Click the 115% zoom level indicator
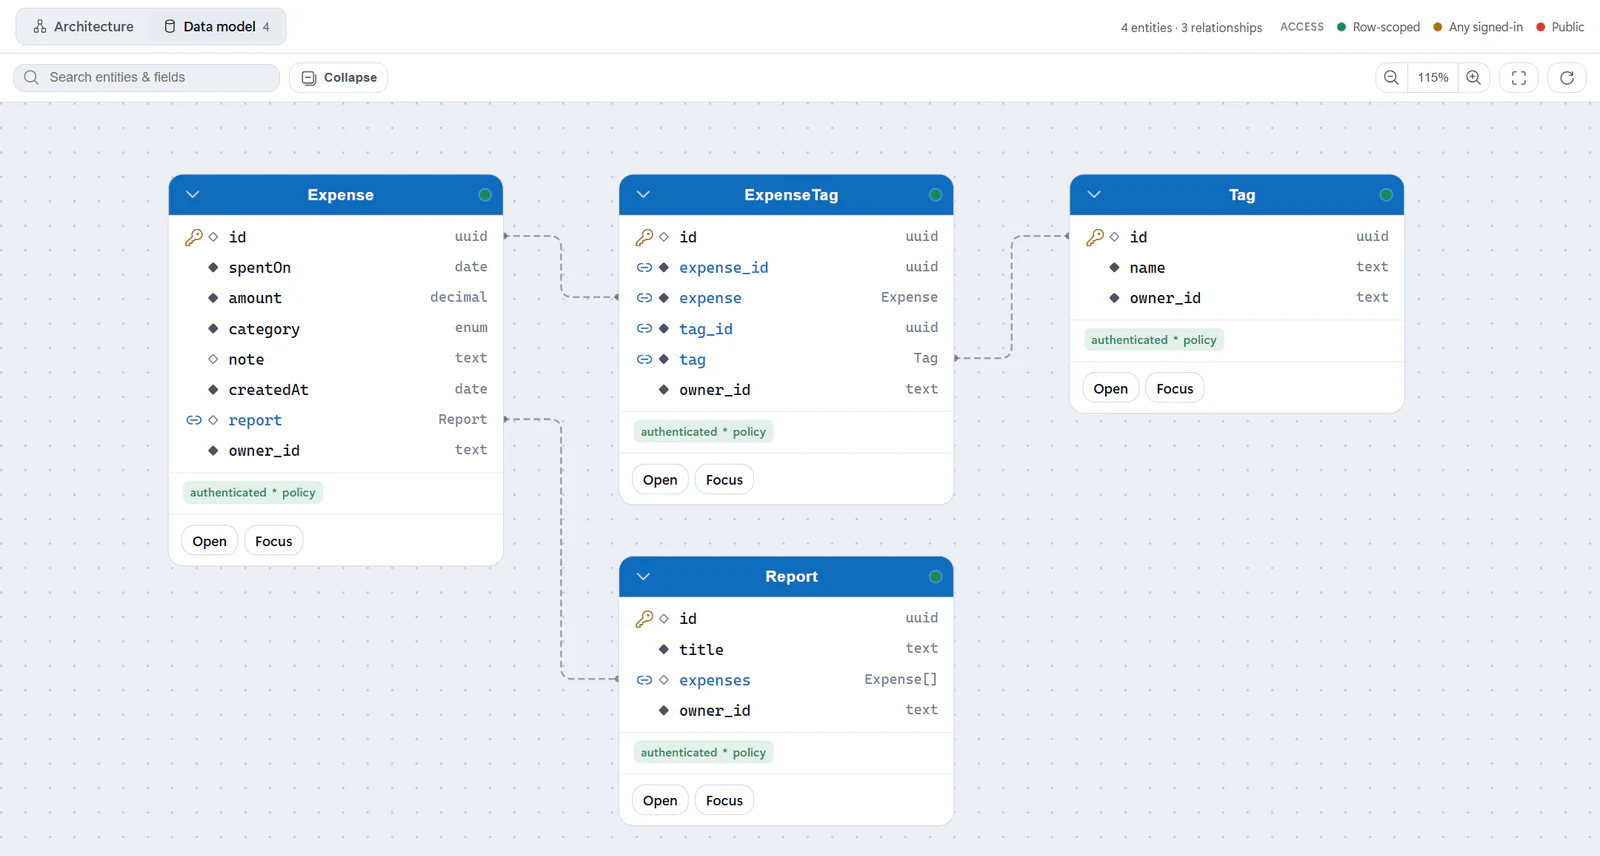Image resolution: width=1600 pixels, height=856 pixels. click(1433, 77)
